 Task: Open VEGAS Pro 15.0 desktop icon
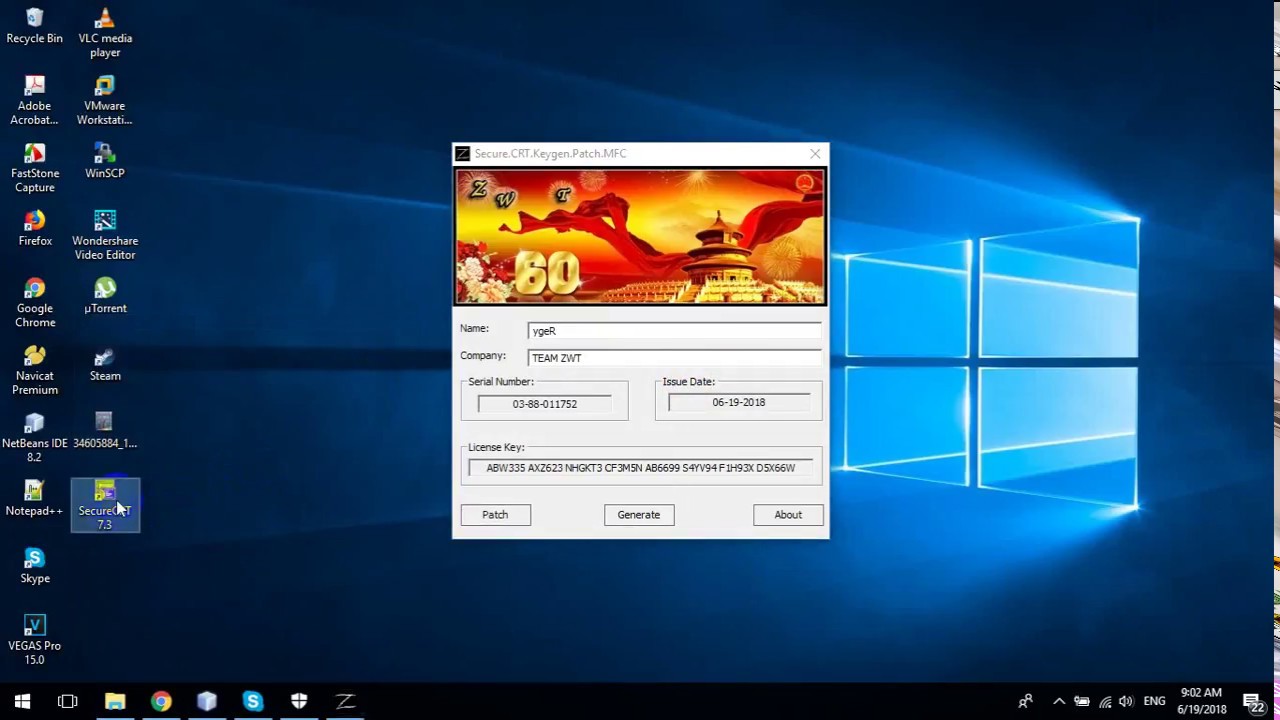pos(34,640)
